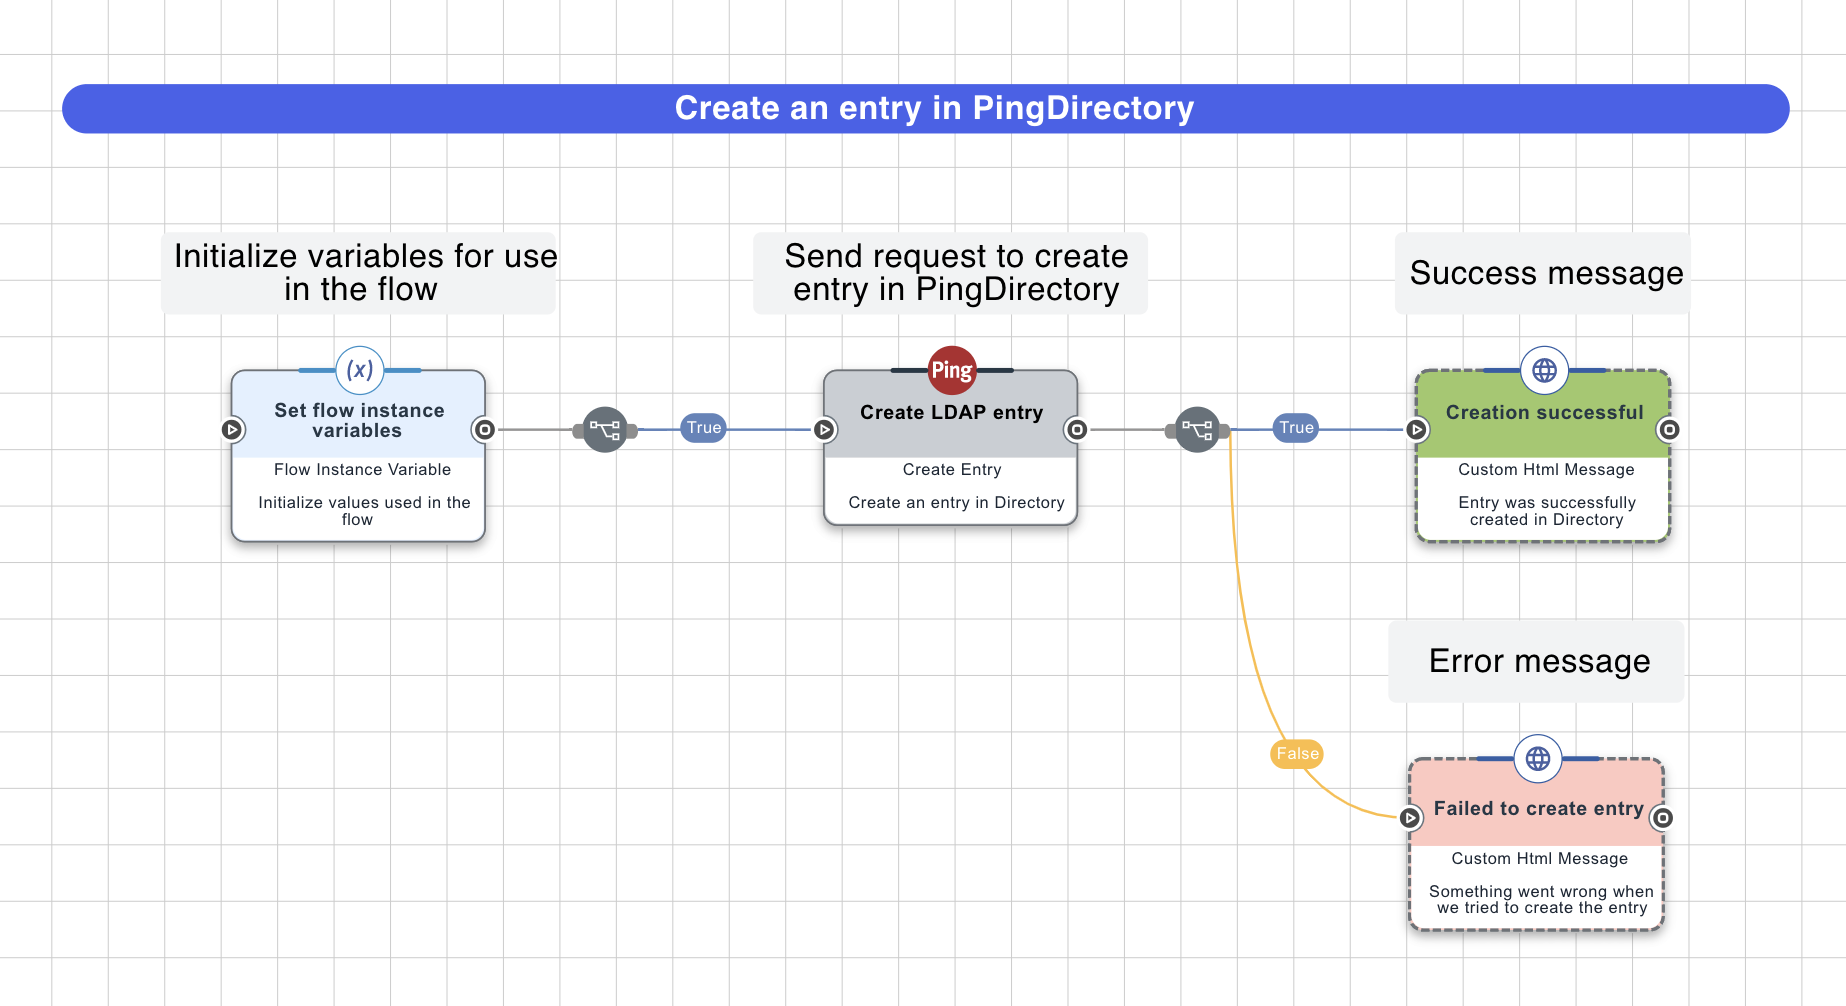The height and width of the screenshot is (1006, 1846).
Task: Click Entry was successfully created in Directory text
Action: pyautogui.click(x=1546, y=511)
